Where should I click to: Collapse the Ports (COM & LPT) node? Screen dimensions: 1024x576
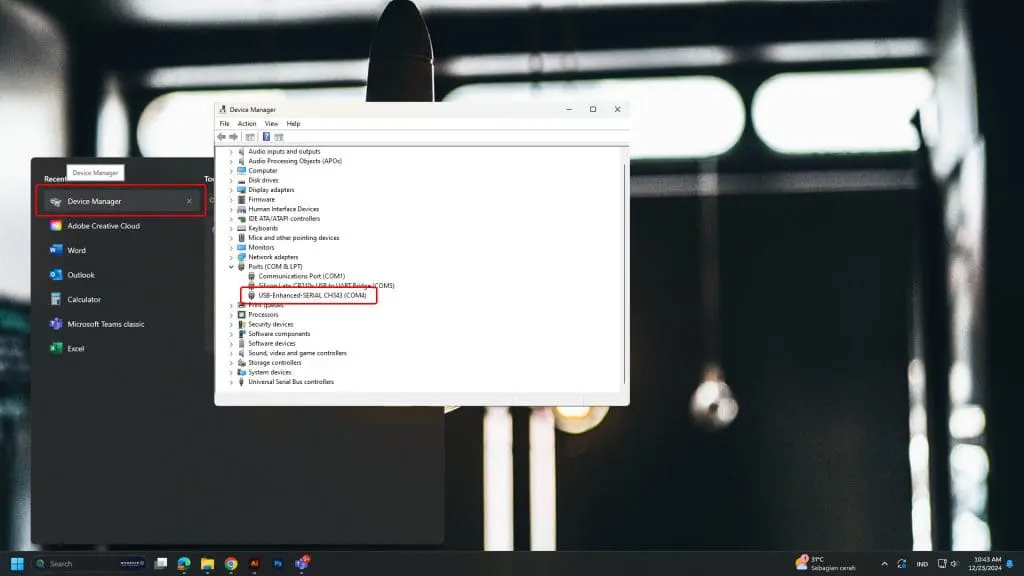click(x=231, y=267)
